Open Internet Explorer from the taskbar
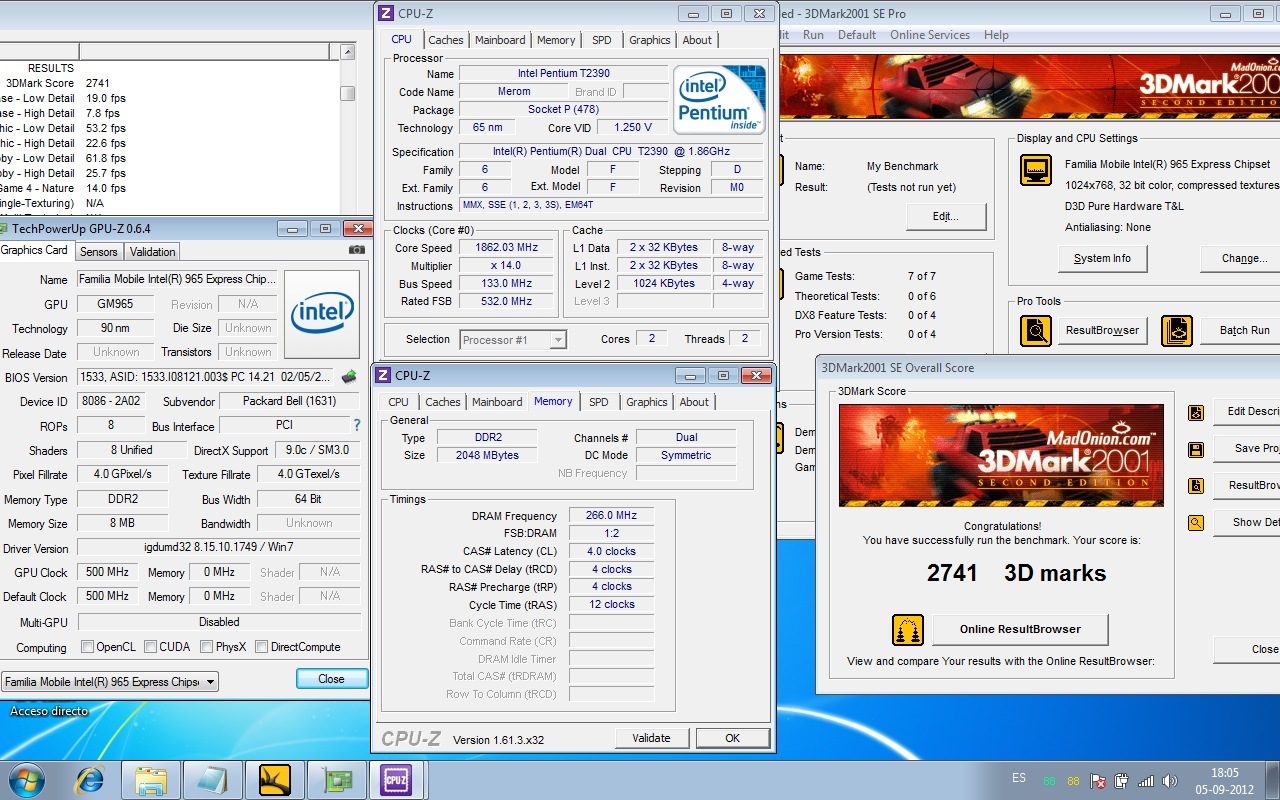Viewport: 1280px width, 800px height. click(x=91, y=780)
